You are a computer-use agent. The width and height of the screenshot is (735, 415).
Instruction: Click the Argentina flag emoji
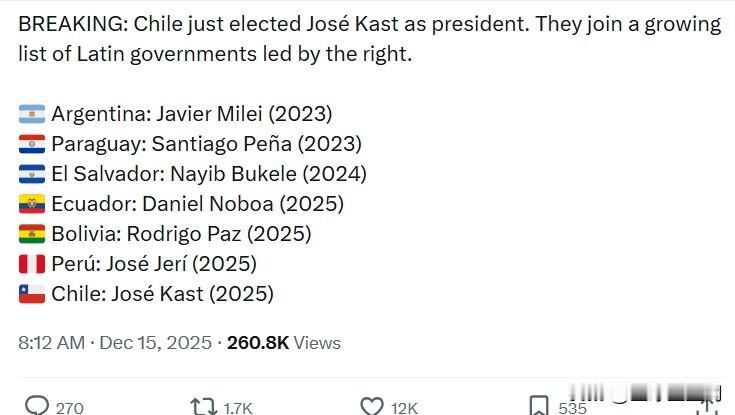coord(31,114)
